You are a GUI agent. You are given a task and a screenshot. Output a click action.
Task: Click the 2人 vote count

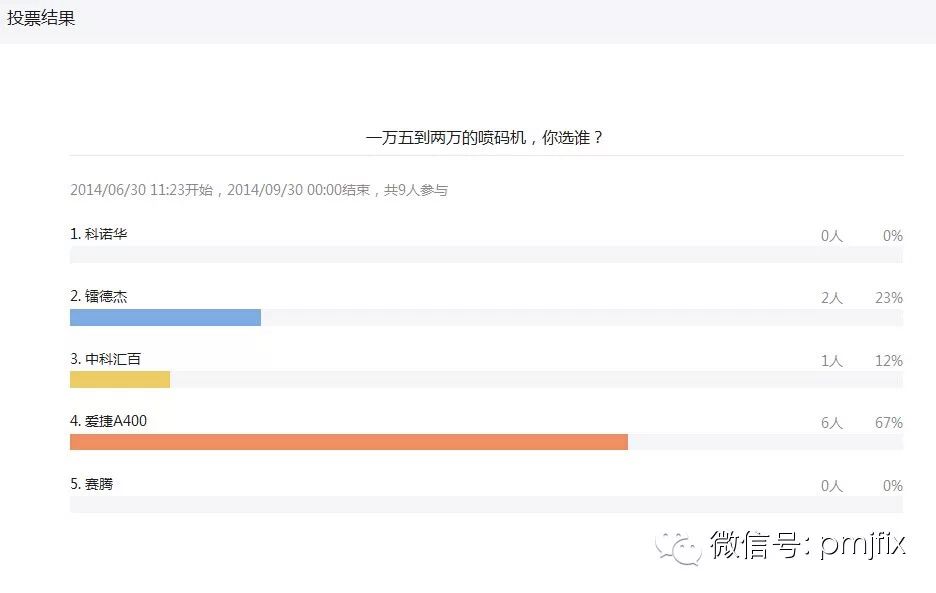tap(832, 298)
